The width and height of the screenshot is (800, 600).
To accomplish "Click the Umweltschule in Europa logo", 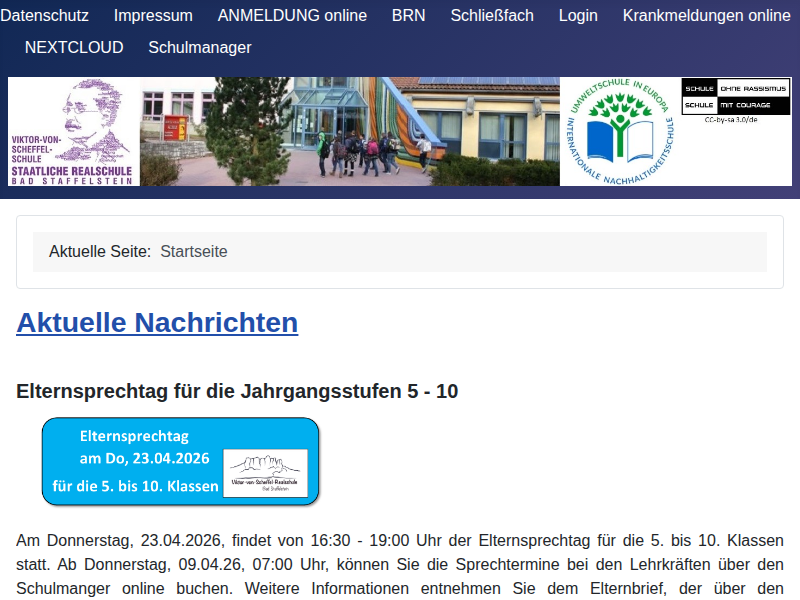I will (x=620, y=132).
